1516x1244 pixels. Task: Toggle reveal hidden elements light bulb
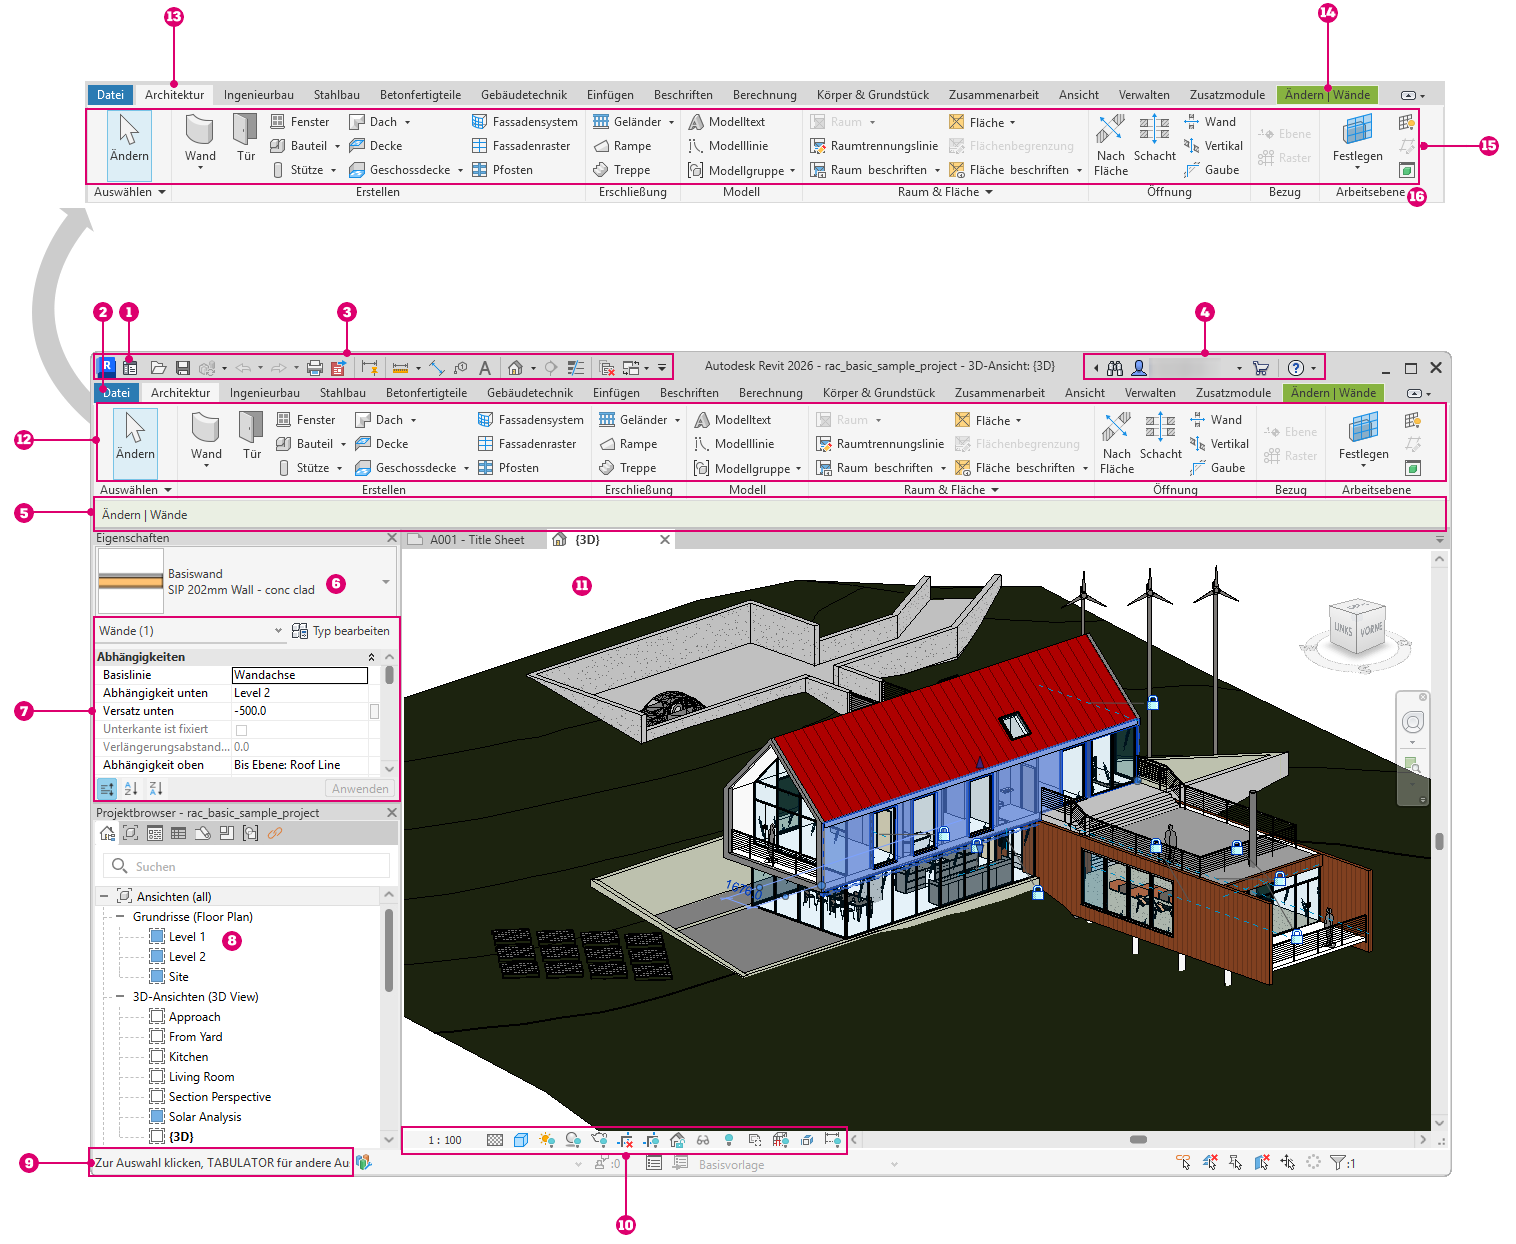click(x=729, y=1140)
